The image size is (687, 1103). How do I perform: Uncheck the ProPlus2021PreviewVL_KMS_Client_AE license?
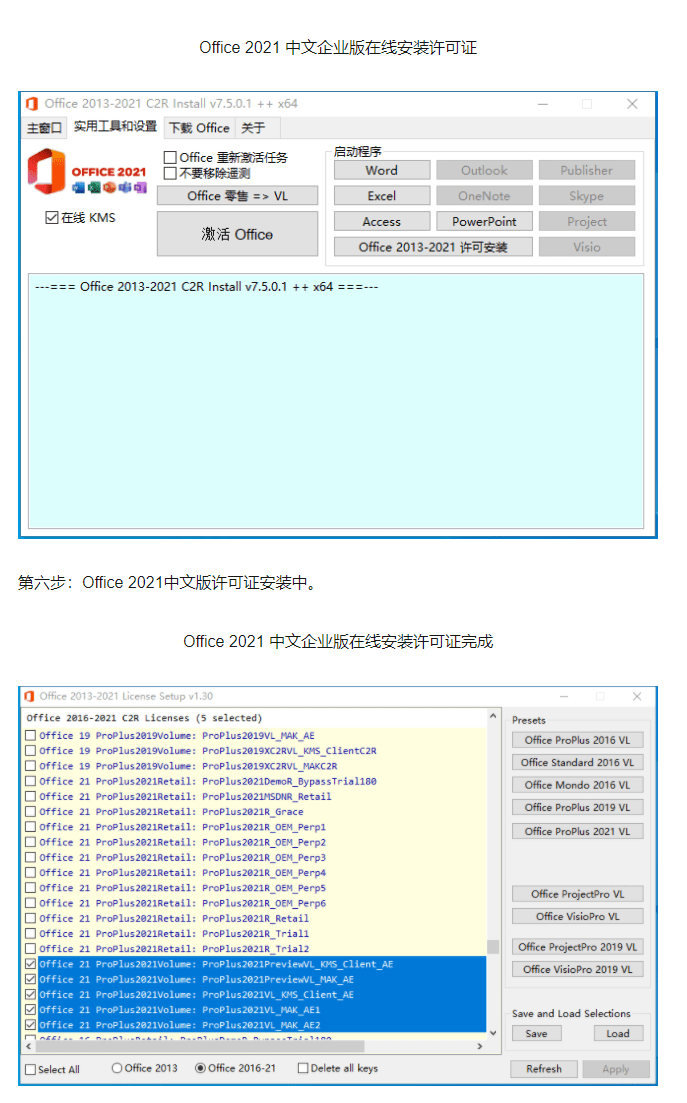30,964
